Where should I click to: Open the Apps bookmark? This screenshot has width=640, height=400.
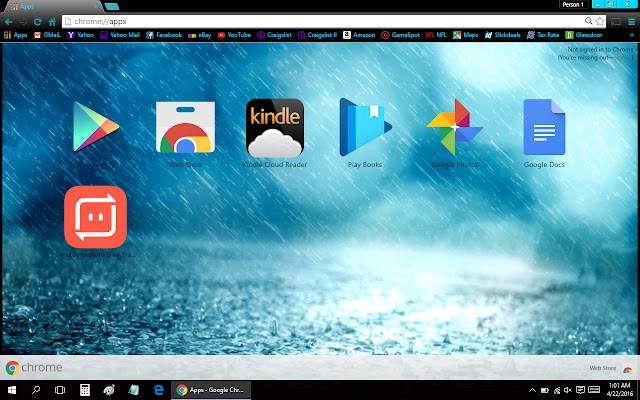click(x=16, y=35)
